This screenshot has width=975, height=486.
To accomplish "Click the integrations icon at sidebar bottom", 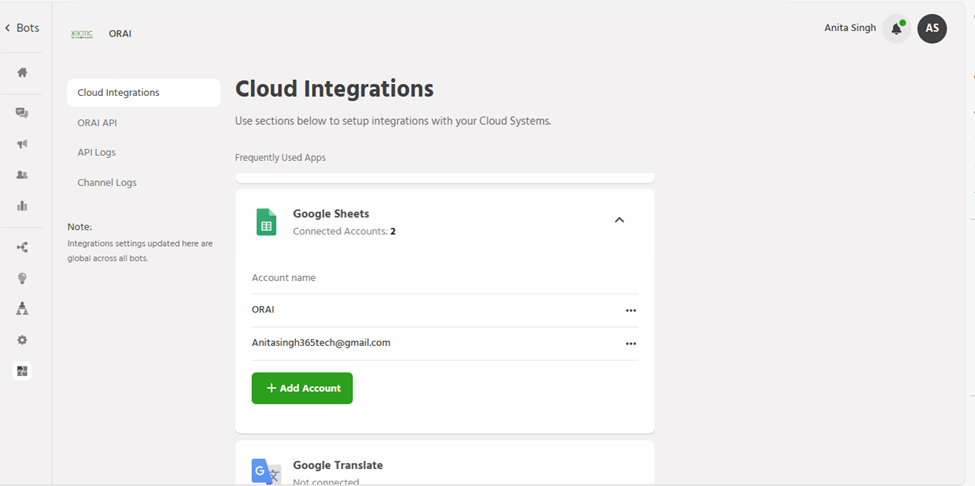I will [x=22, y=371].
